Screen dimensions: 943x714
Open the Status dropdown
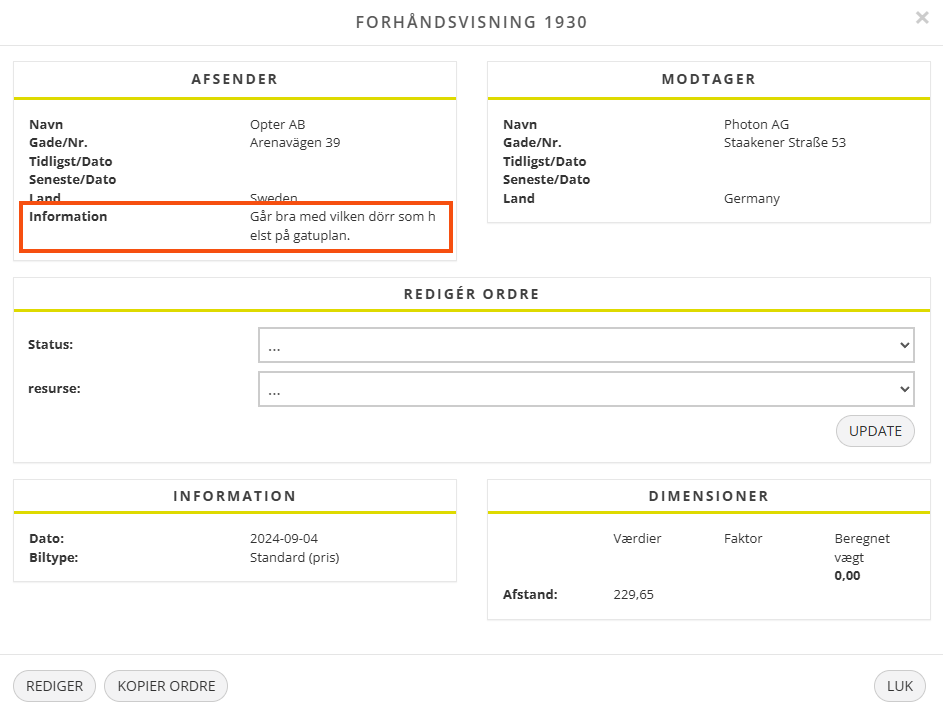click(586, 345)
